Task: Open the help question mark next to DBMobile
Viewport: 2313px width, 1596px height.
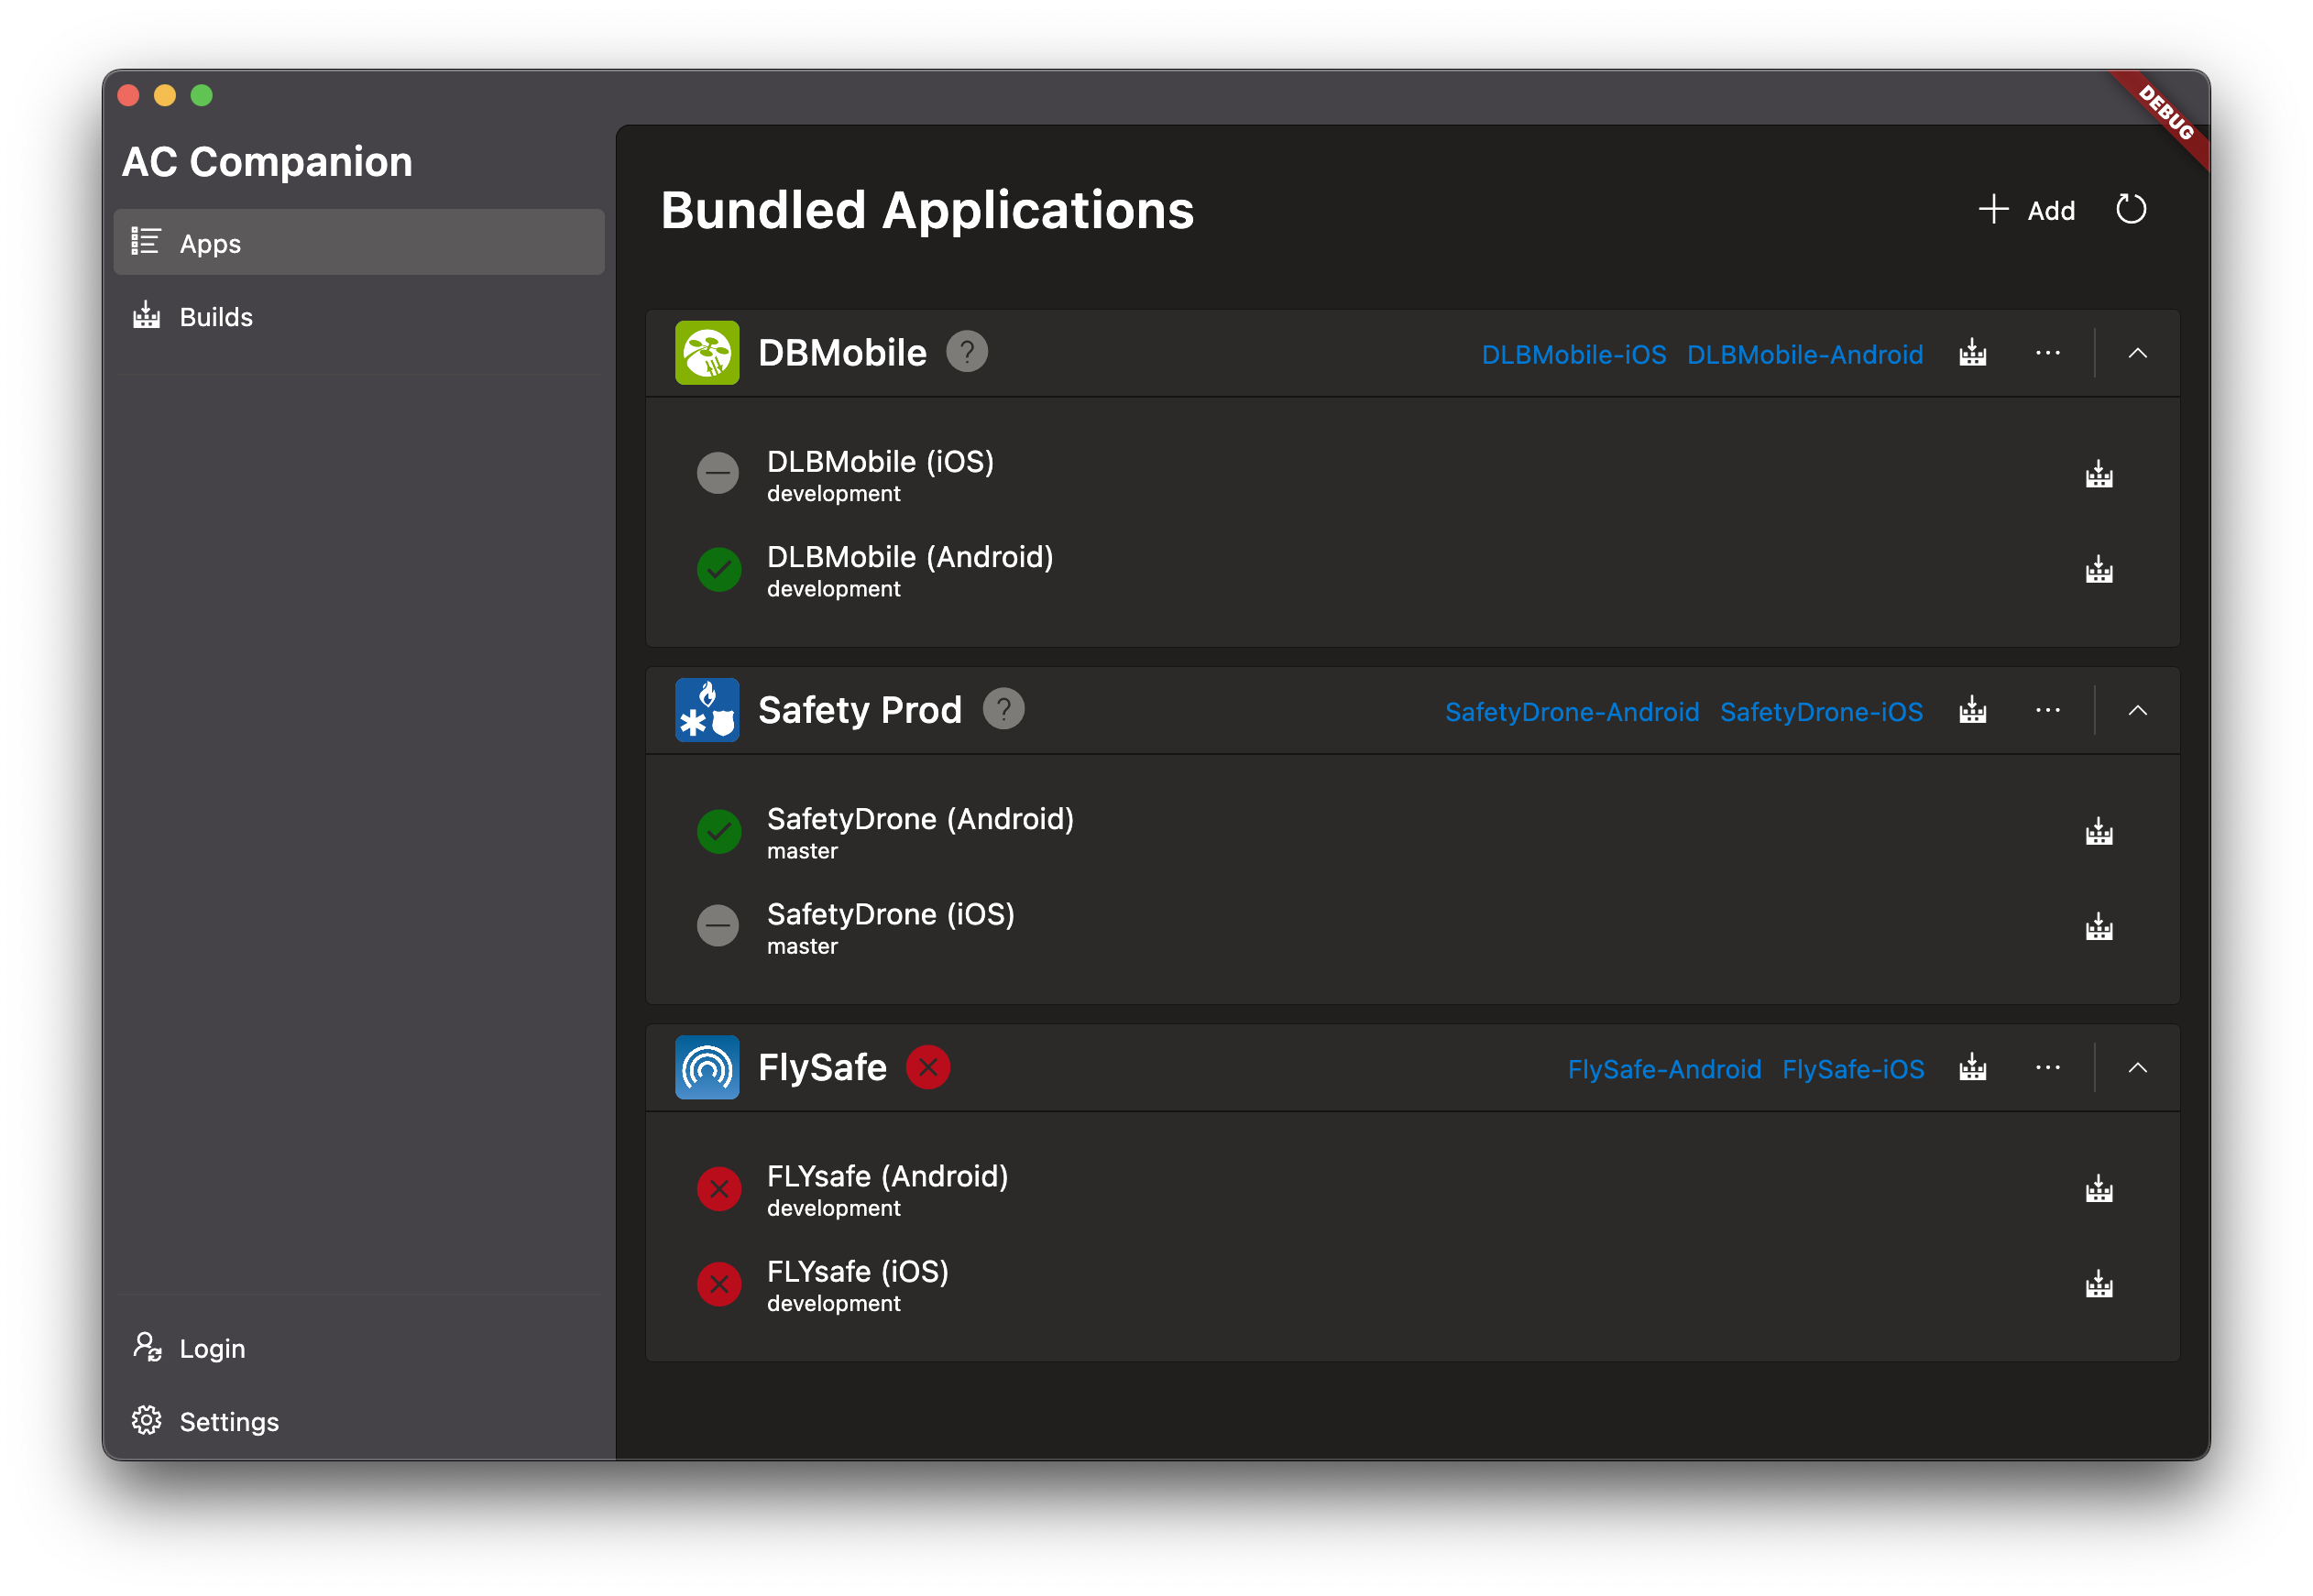Action: (x=966, y=352)
